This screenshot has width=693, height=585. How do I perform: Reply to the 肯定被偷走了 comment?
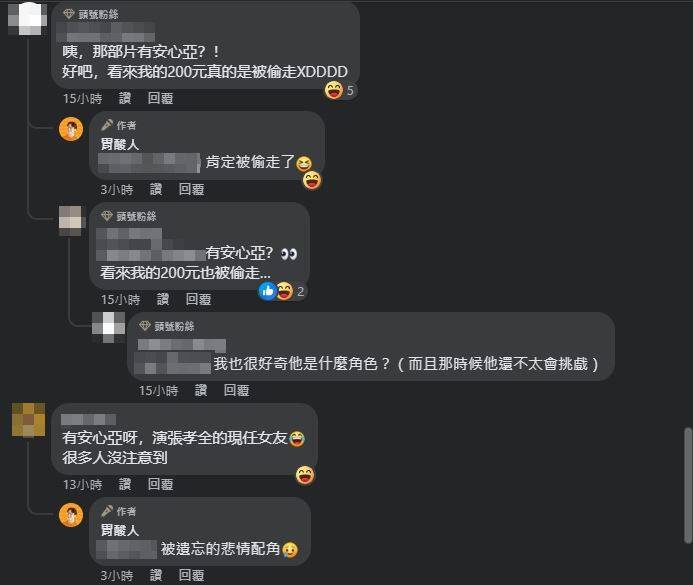pyautogui.click(x=191, y=190)
